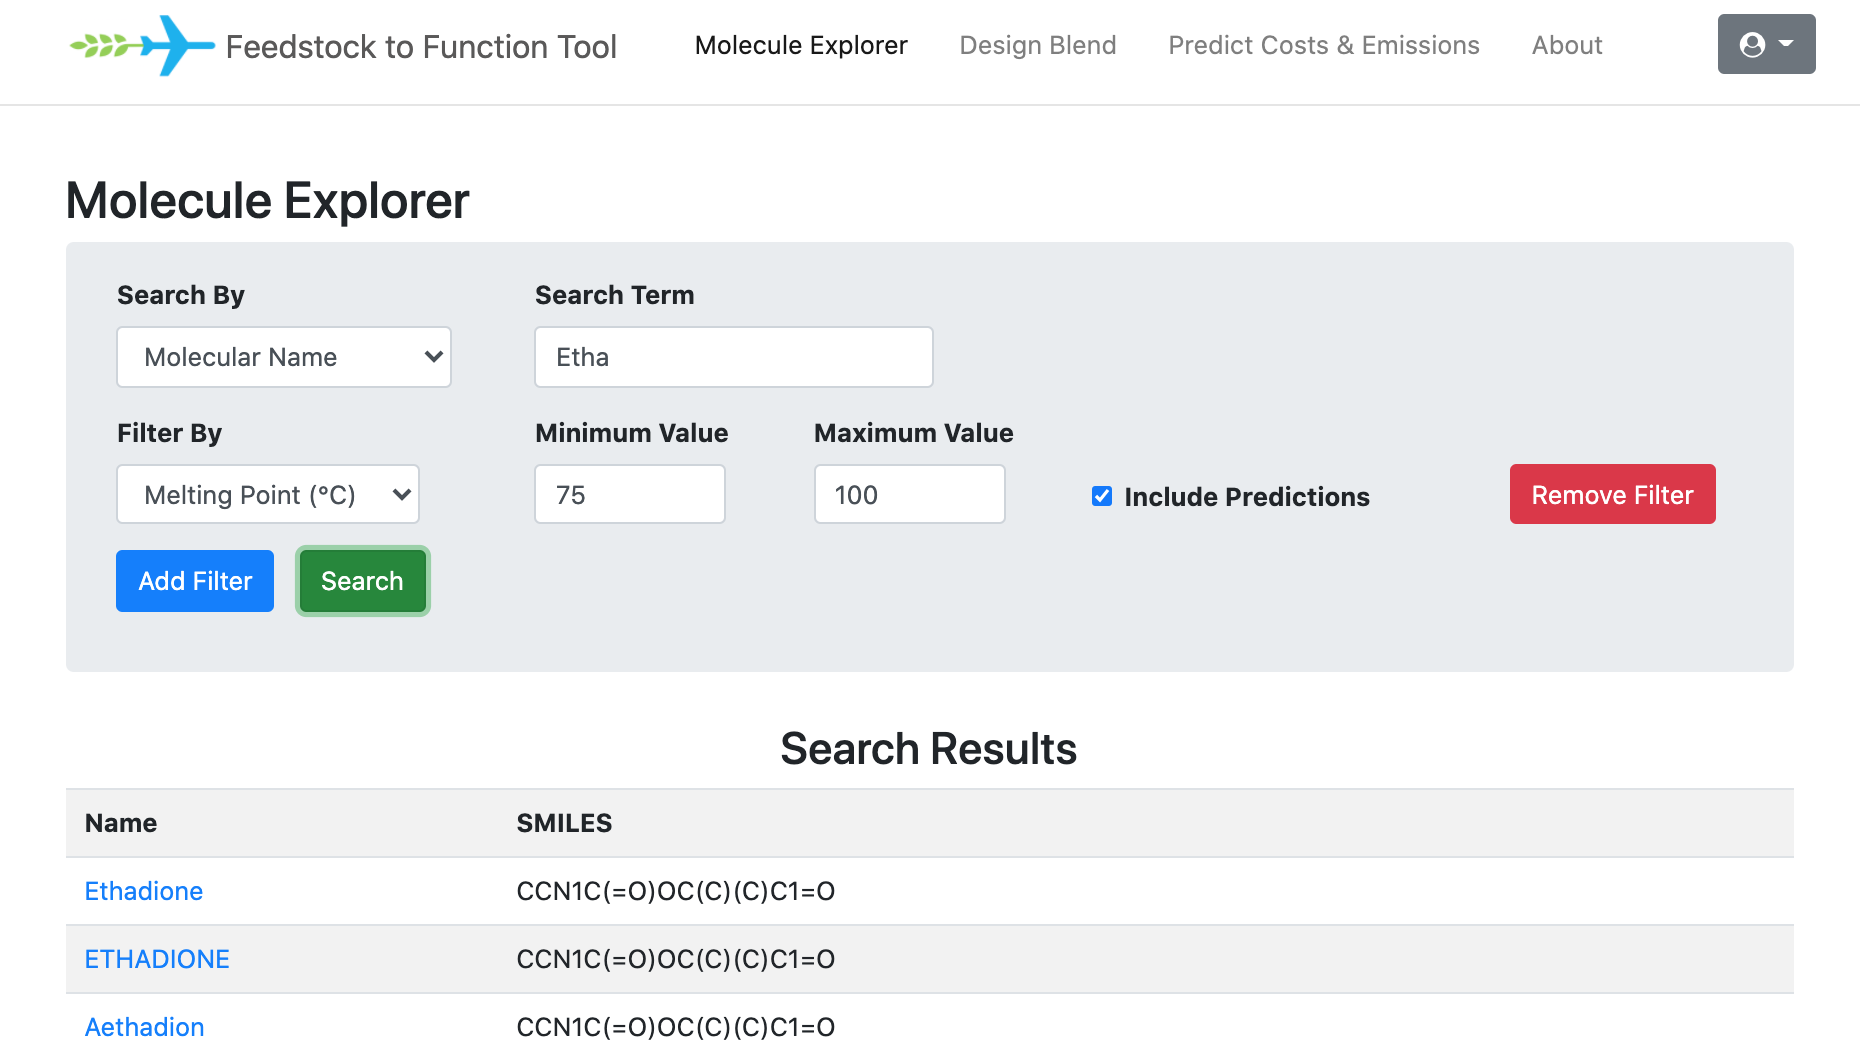Expand the Search By dropdown
Screen dimensions: 1860x1056
(284, 357)
